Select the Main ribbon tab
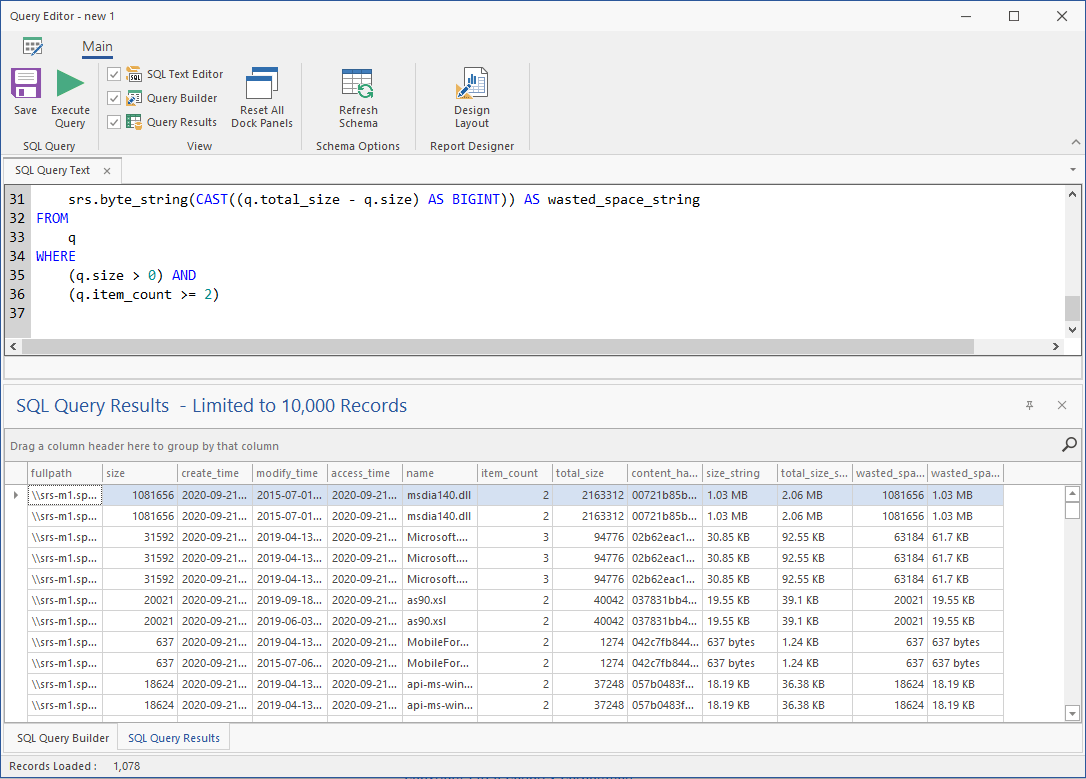 click(97, 46)
